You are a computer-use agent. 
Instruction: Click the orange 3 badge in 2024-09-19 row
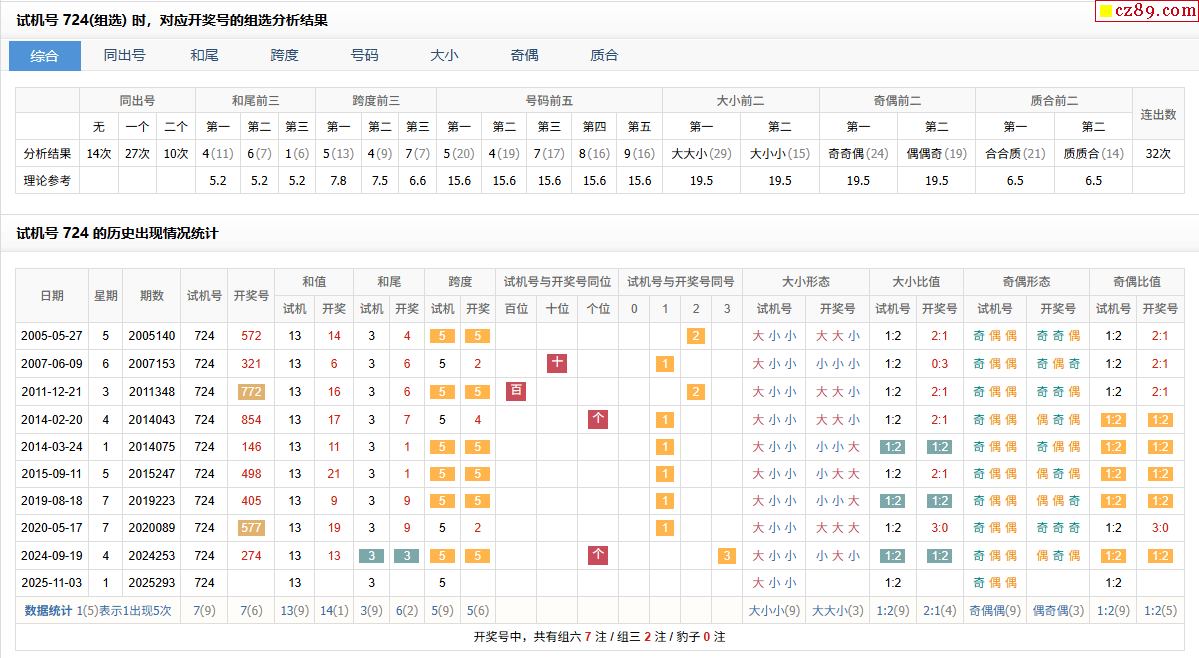(727, 556)
